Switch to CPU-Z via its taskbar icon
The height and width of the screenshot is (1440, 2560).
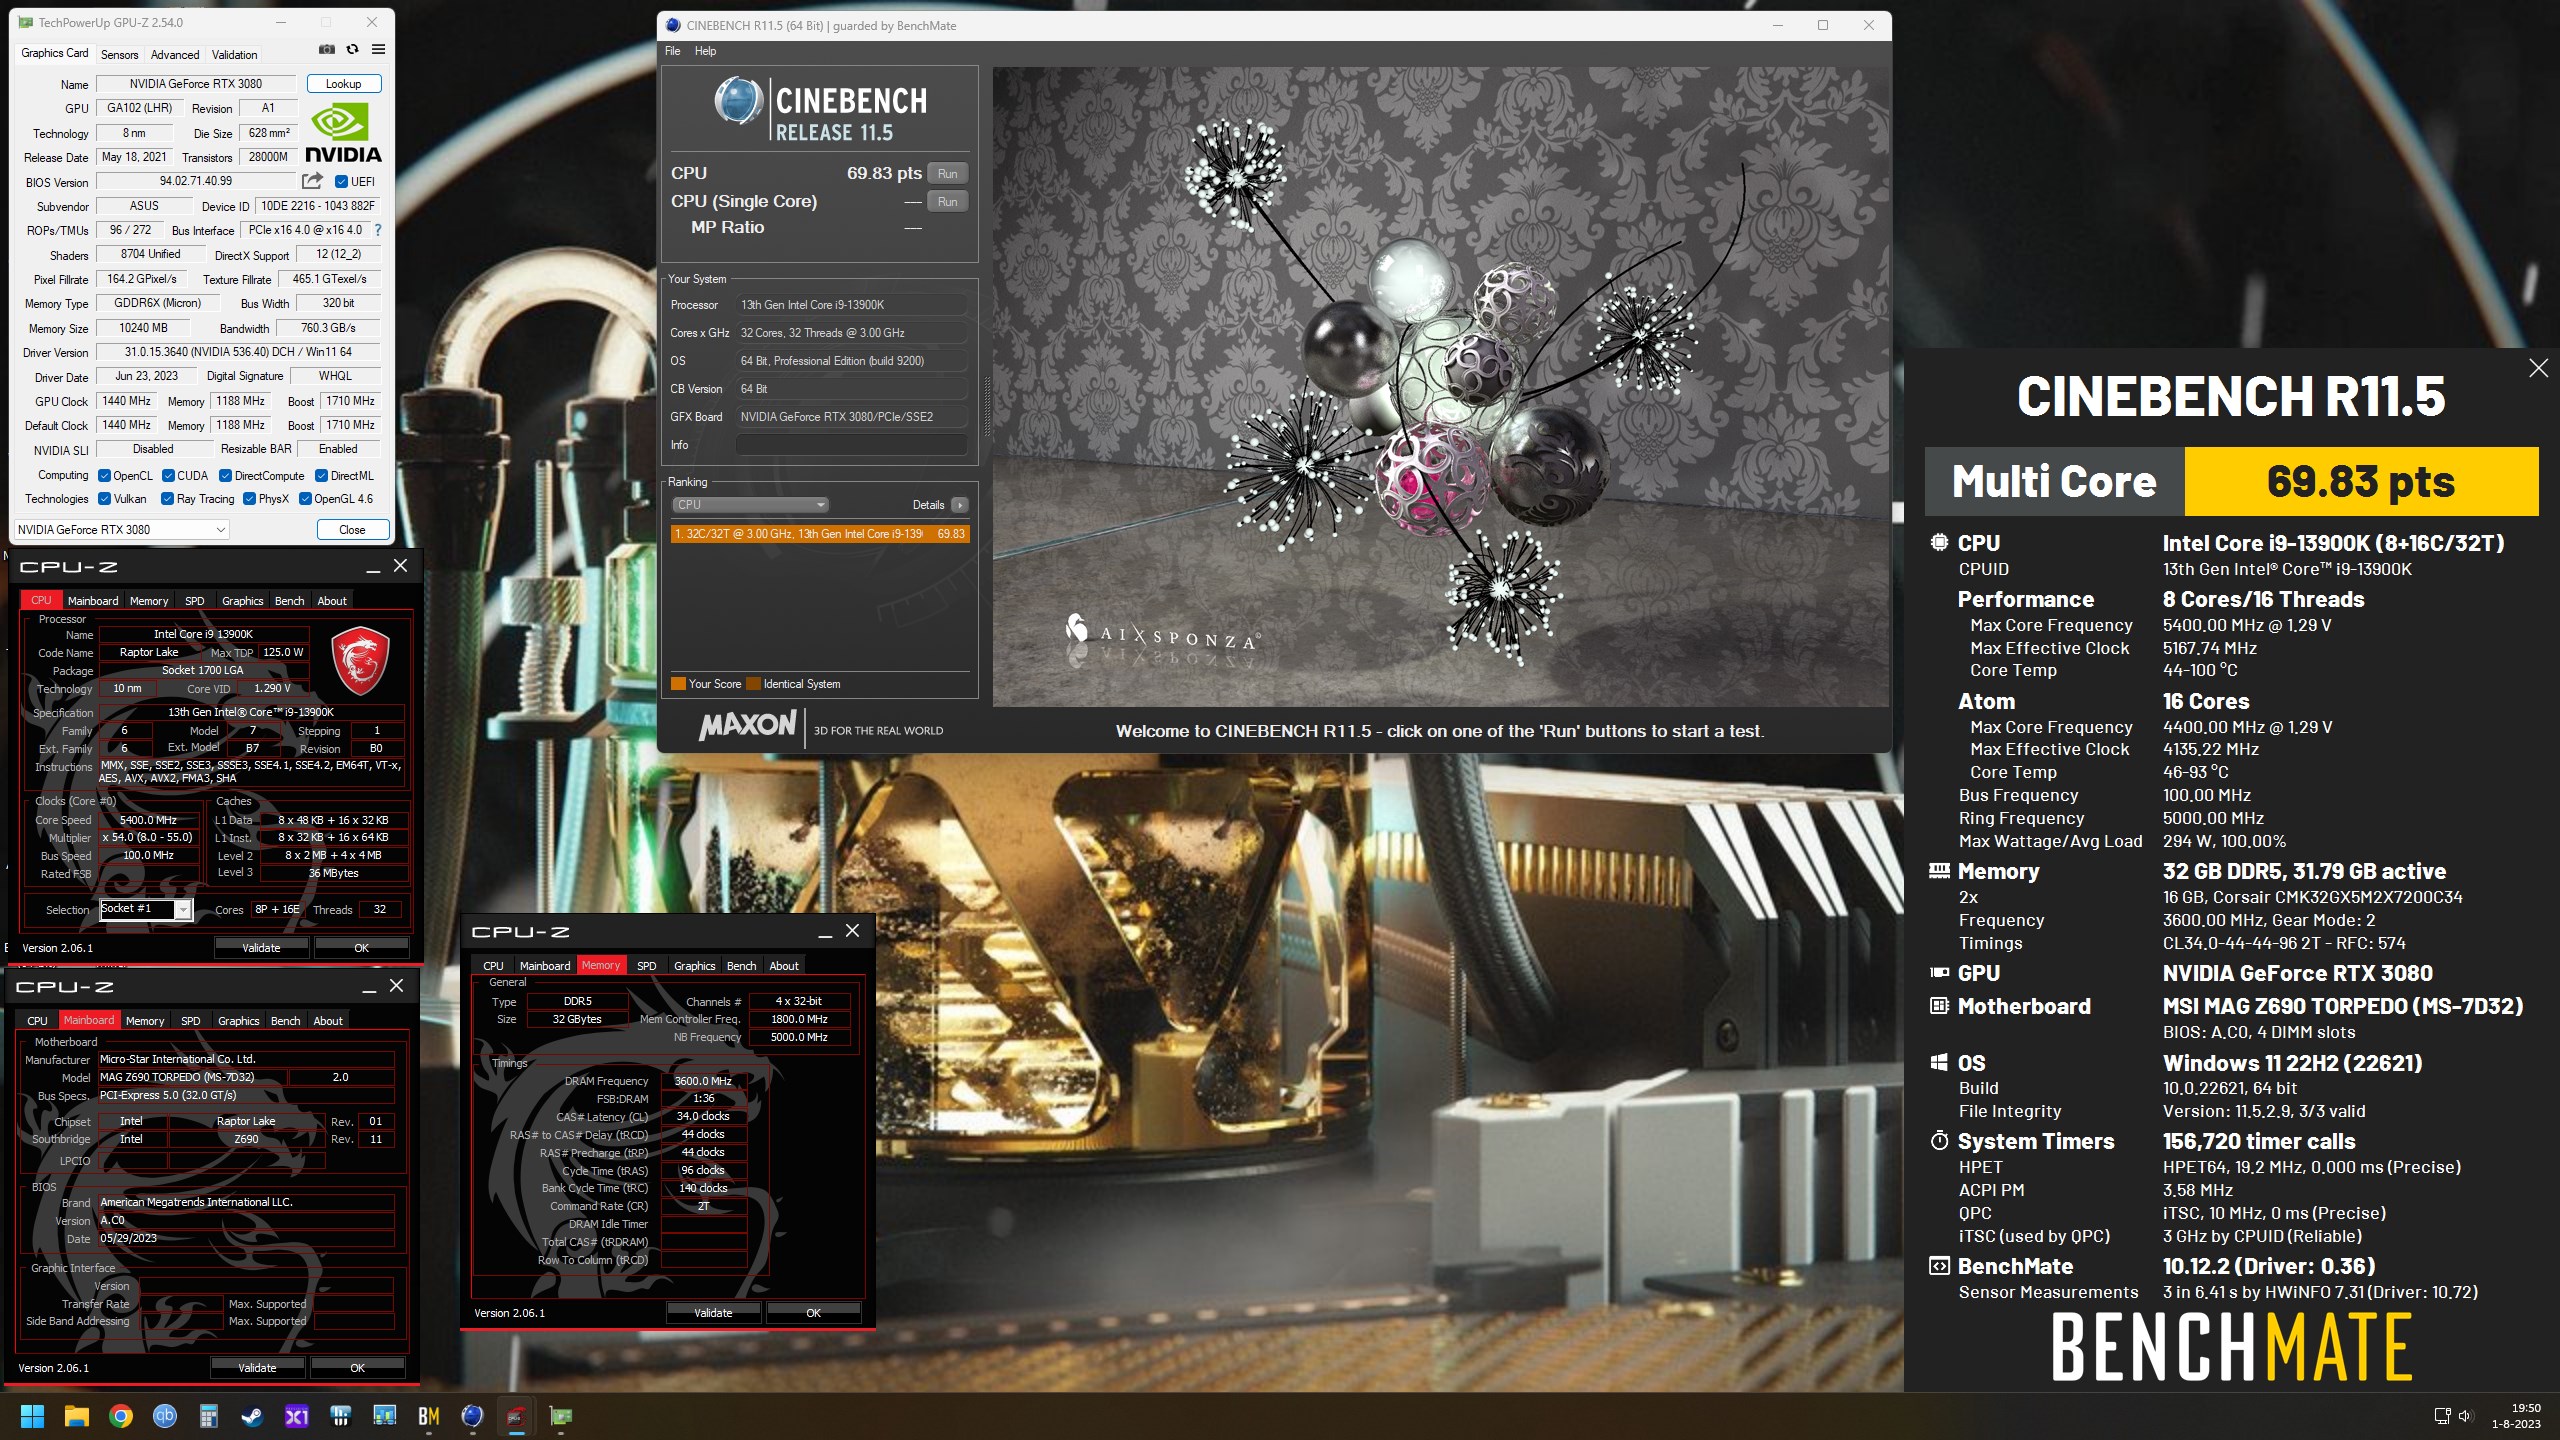point(517,1416)
